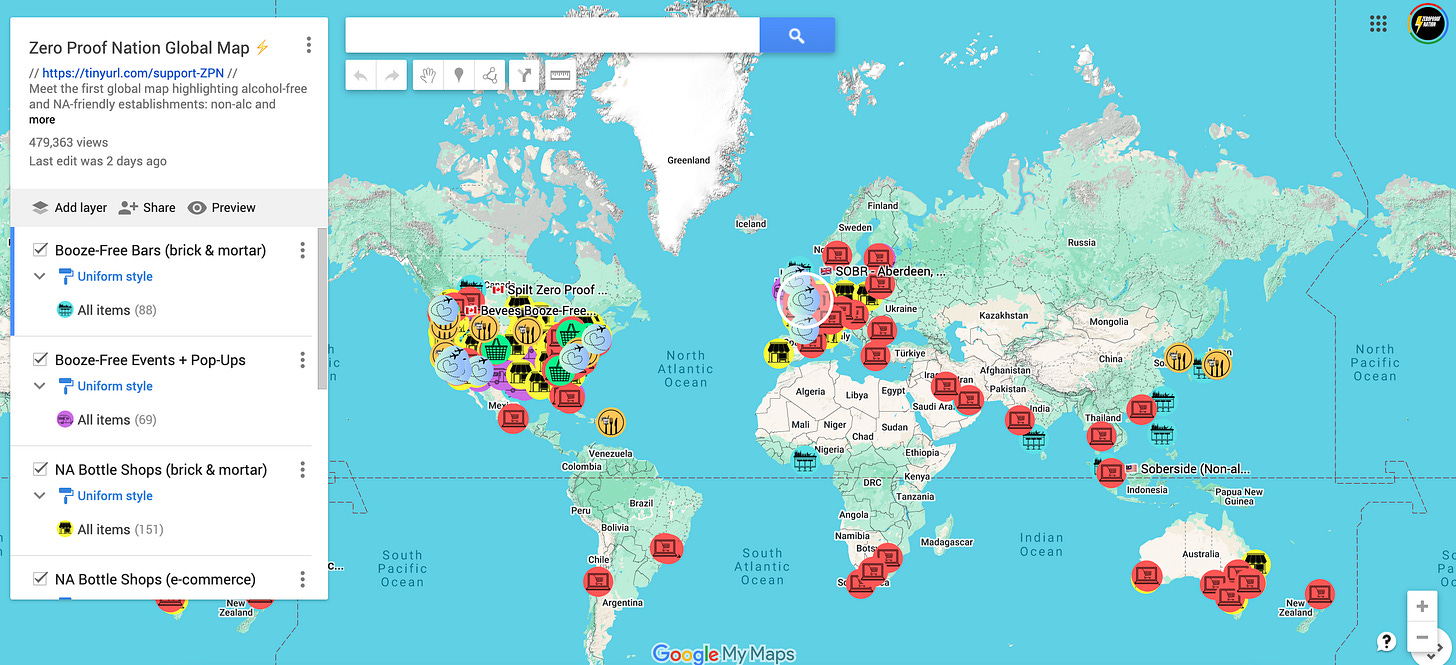Open the account profile avatar
This screenshot has width=1456, height=665.
tap(1427, 24)
